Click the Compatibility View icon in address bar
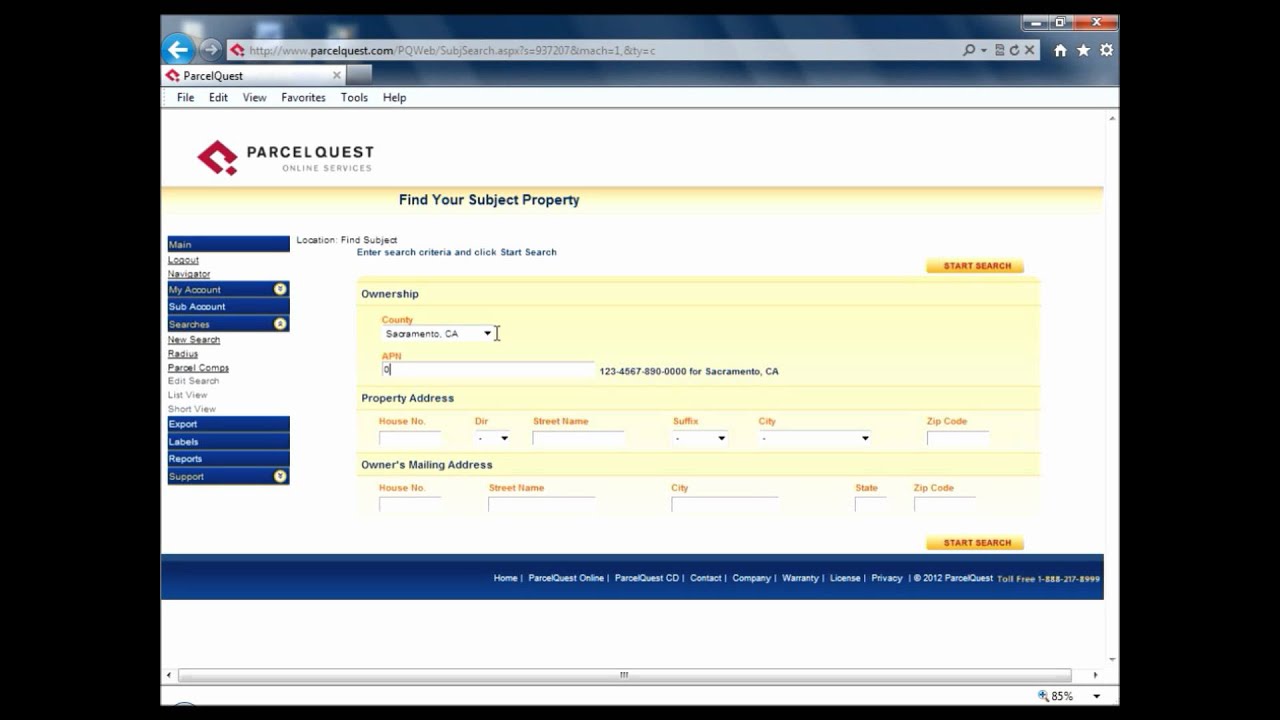This screenshot has width=1280, height=720. click(999, 50)
